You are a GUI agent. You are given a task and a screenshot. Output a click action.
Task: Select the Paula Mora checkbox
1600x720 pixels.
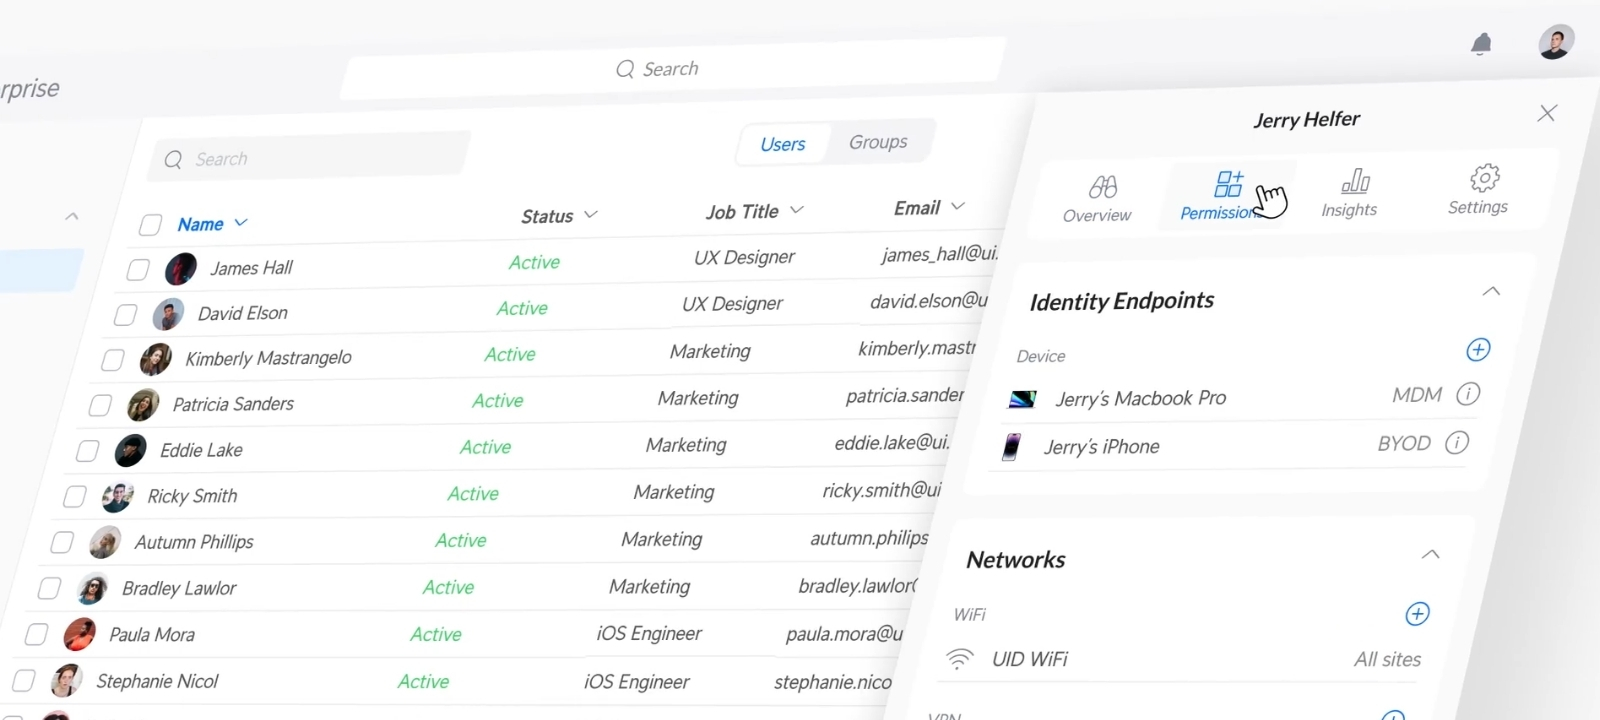click(x=36, y=634)
